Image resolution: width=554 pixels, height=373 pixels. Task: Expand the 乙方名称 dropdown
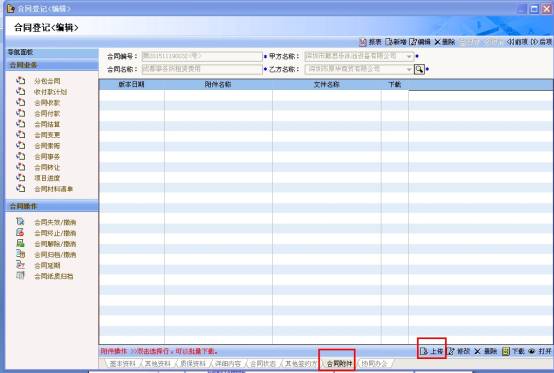[409, 69]
